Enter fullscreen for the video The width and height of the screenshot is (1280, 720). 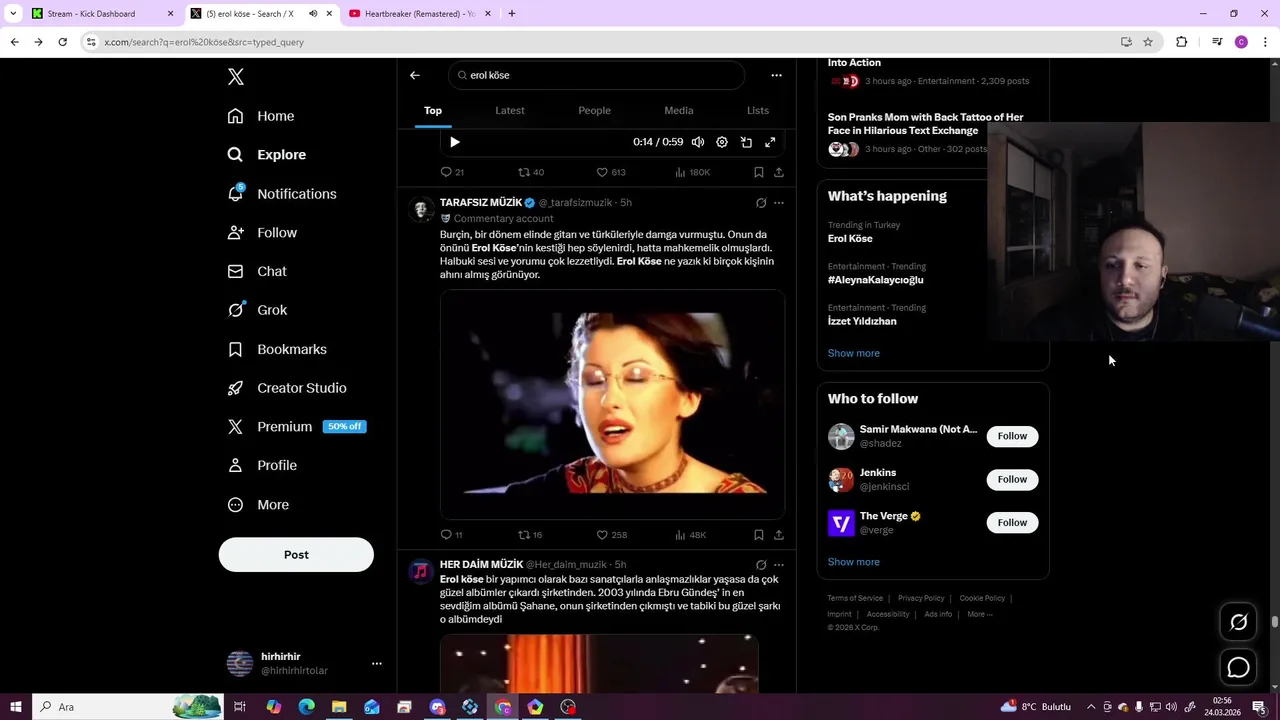(770, 142)
